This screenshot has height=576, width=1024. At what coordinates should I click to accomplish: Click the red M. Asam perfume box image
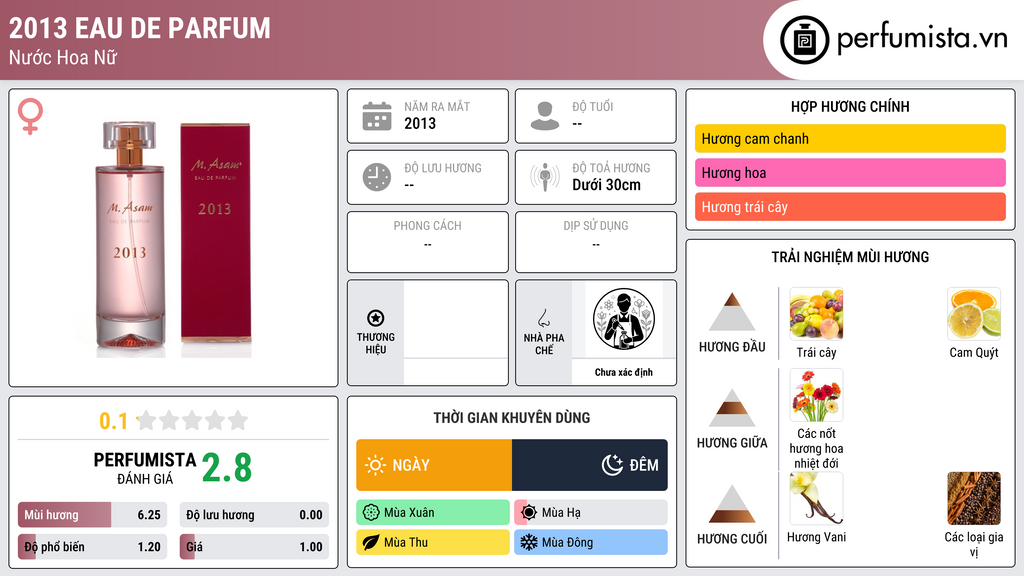(x=216, y=233)
